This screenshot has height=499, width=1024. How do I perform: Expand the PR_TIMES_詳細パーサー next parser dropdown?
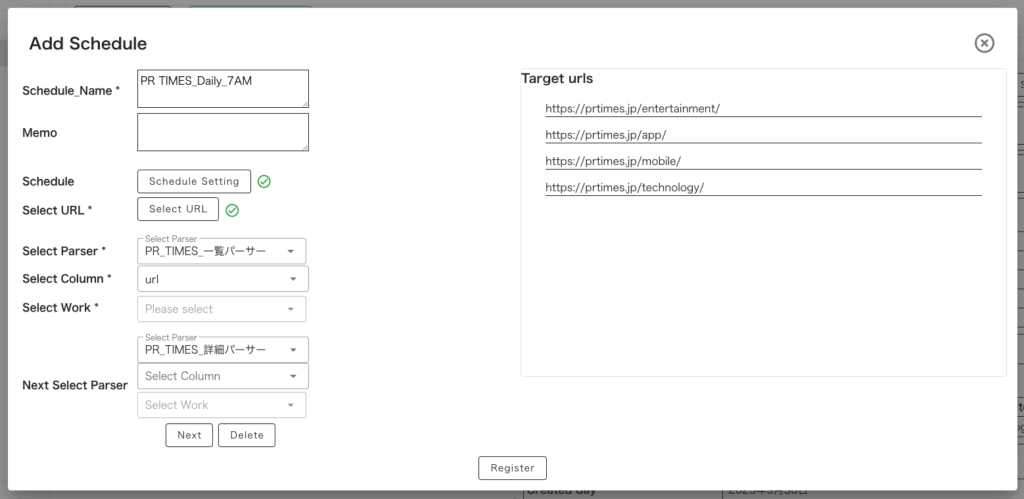221,349
